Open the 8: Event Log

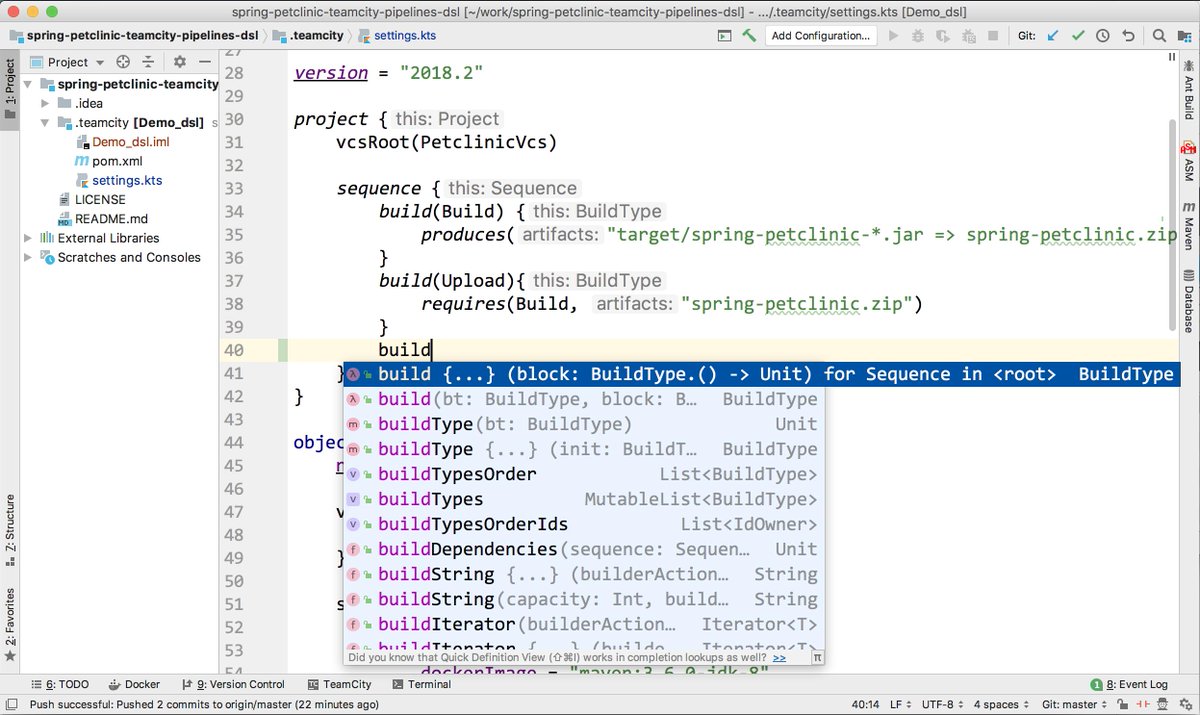pyautogui.click(x=1129, y=684)
